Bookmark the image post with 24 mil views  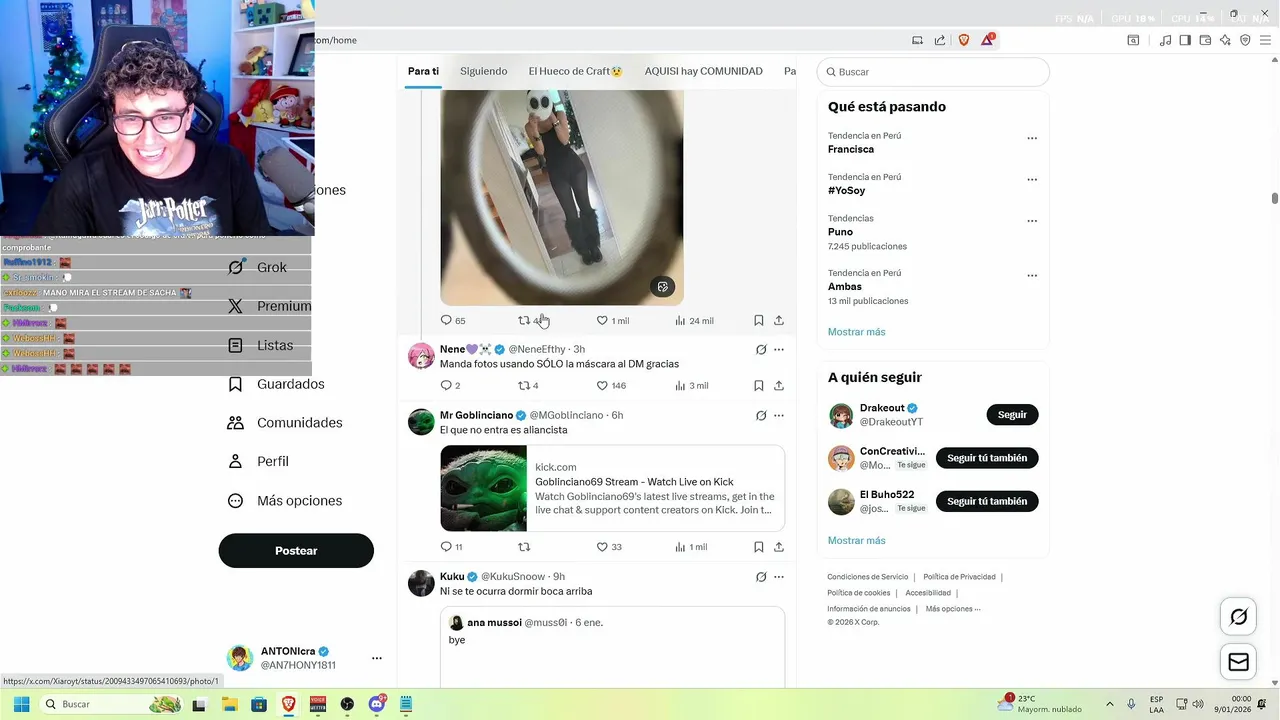[x=759, y=320]
